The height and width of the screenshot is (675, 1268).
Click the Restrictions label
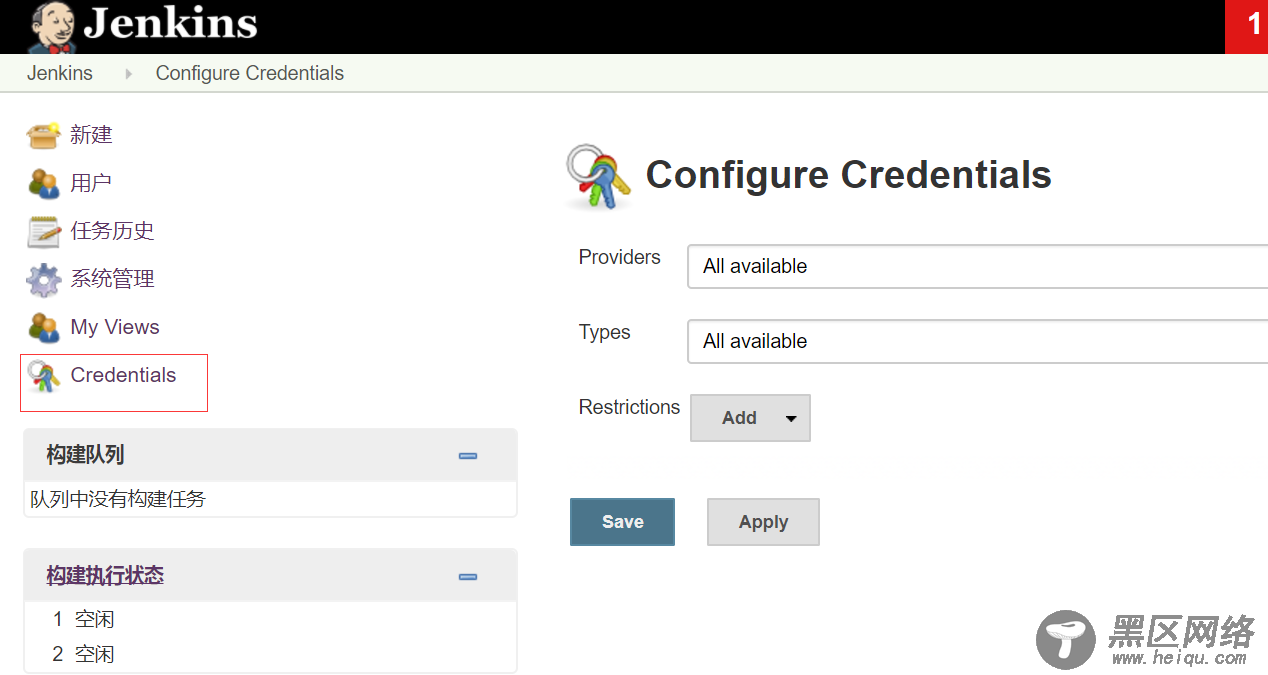coord(629,407)
